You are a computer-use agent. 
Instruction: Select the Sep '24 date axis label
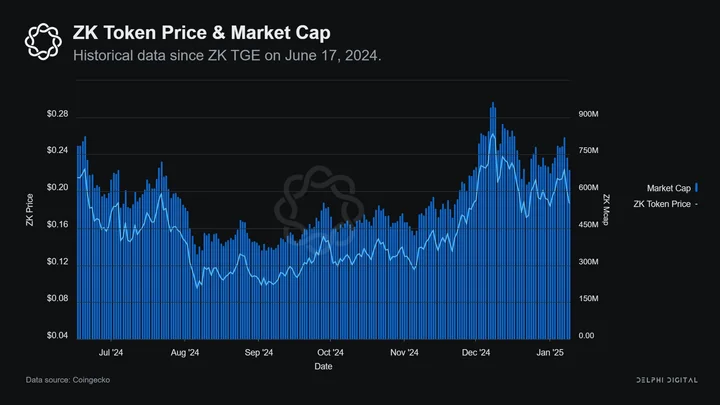[259, 353]
